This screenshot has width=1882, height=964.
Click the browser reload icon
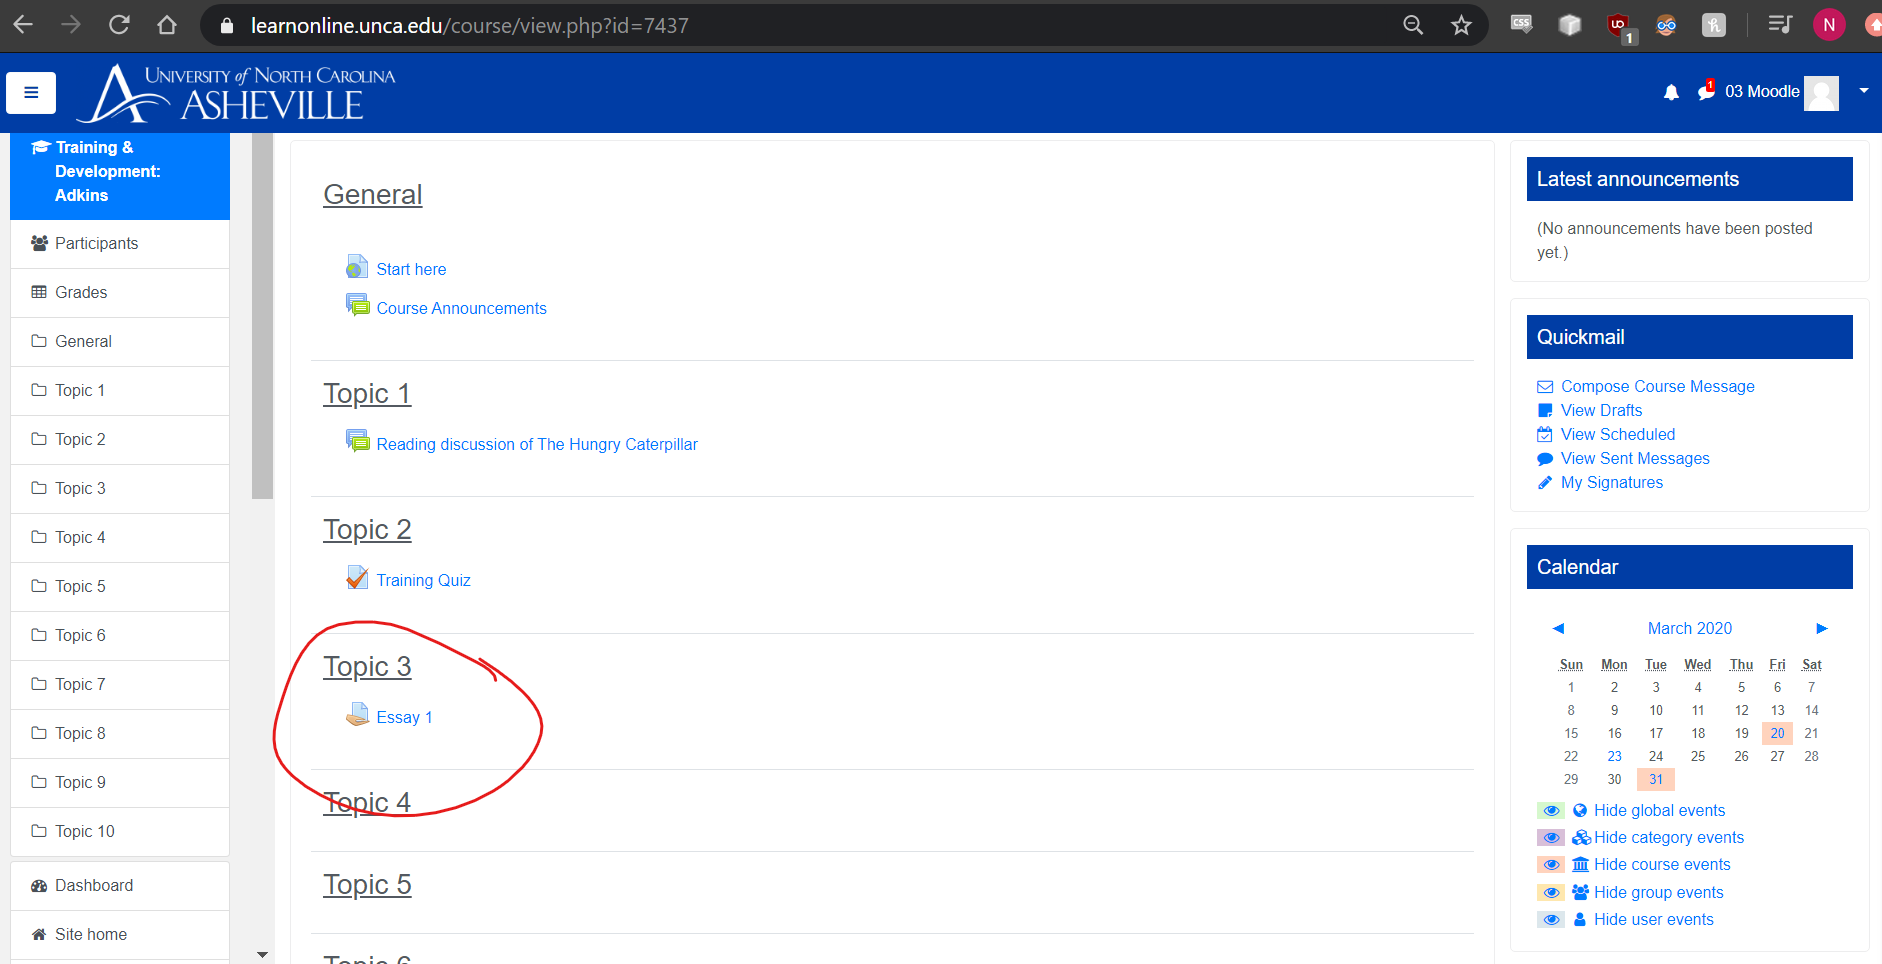coord(119,25)
